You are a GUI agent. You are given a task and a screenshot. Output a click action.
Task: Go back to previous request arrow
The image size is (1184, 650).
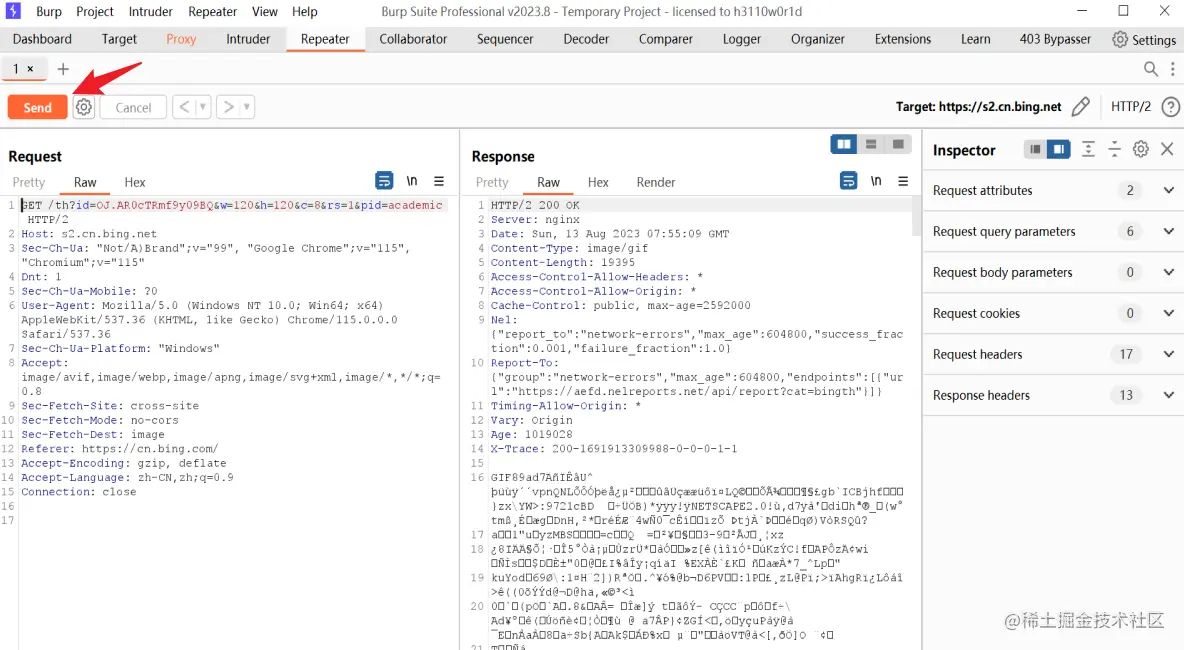click(183, 107)
